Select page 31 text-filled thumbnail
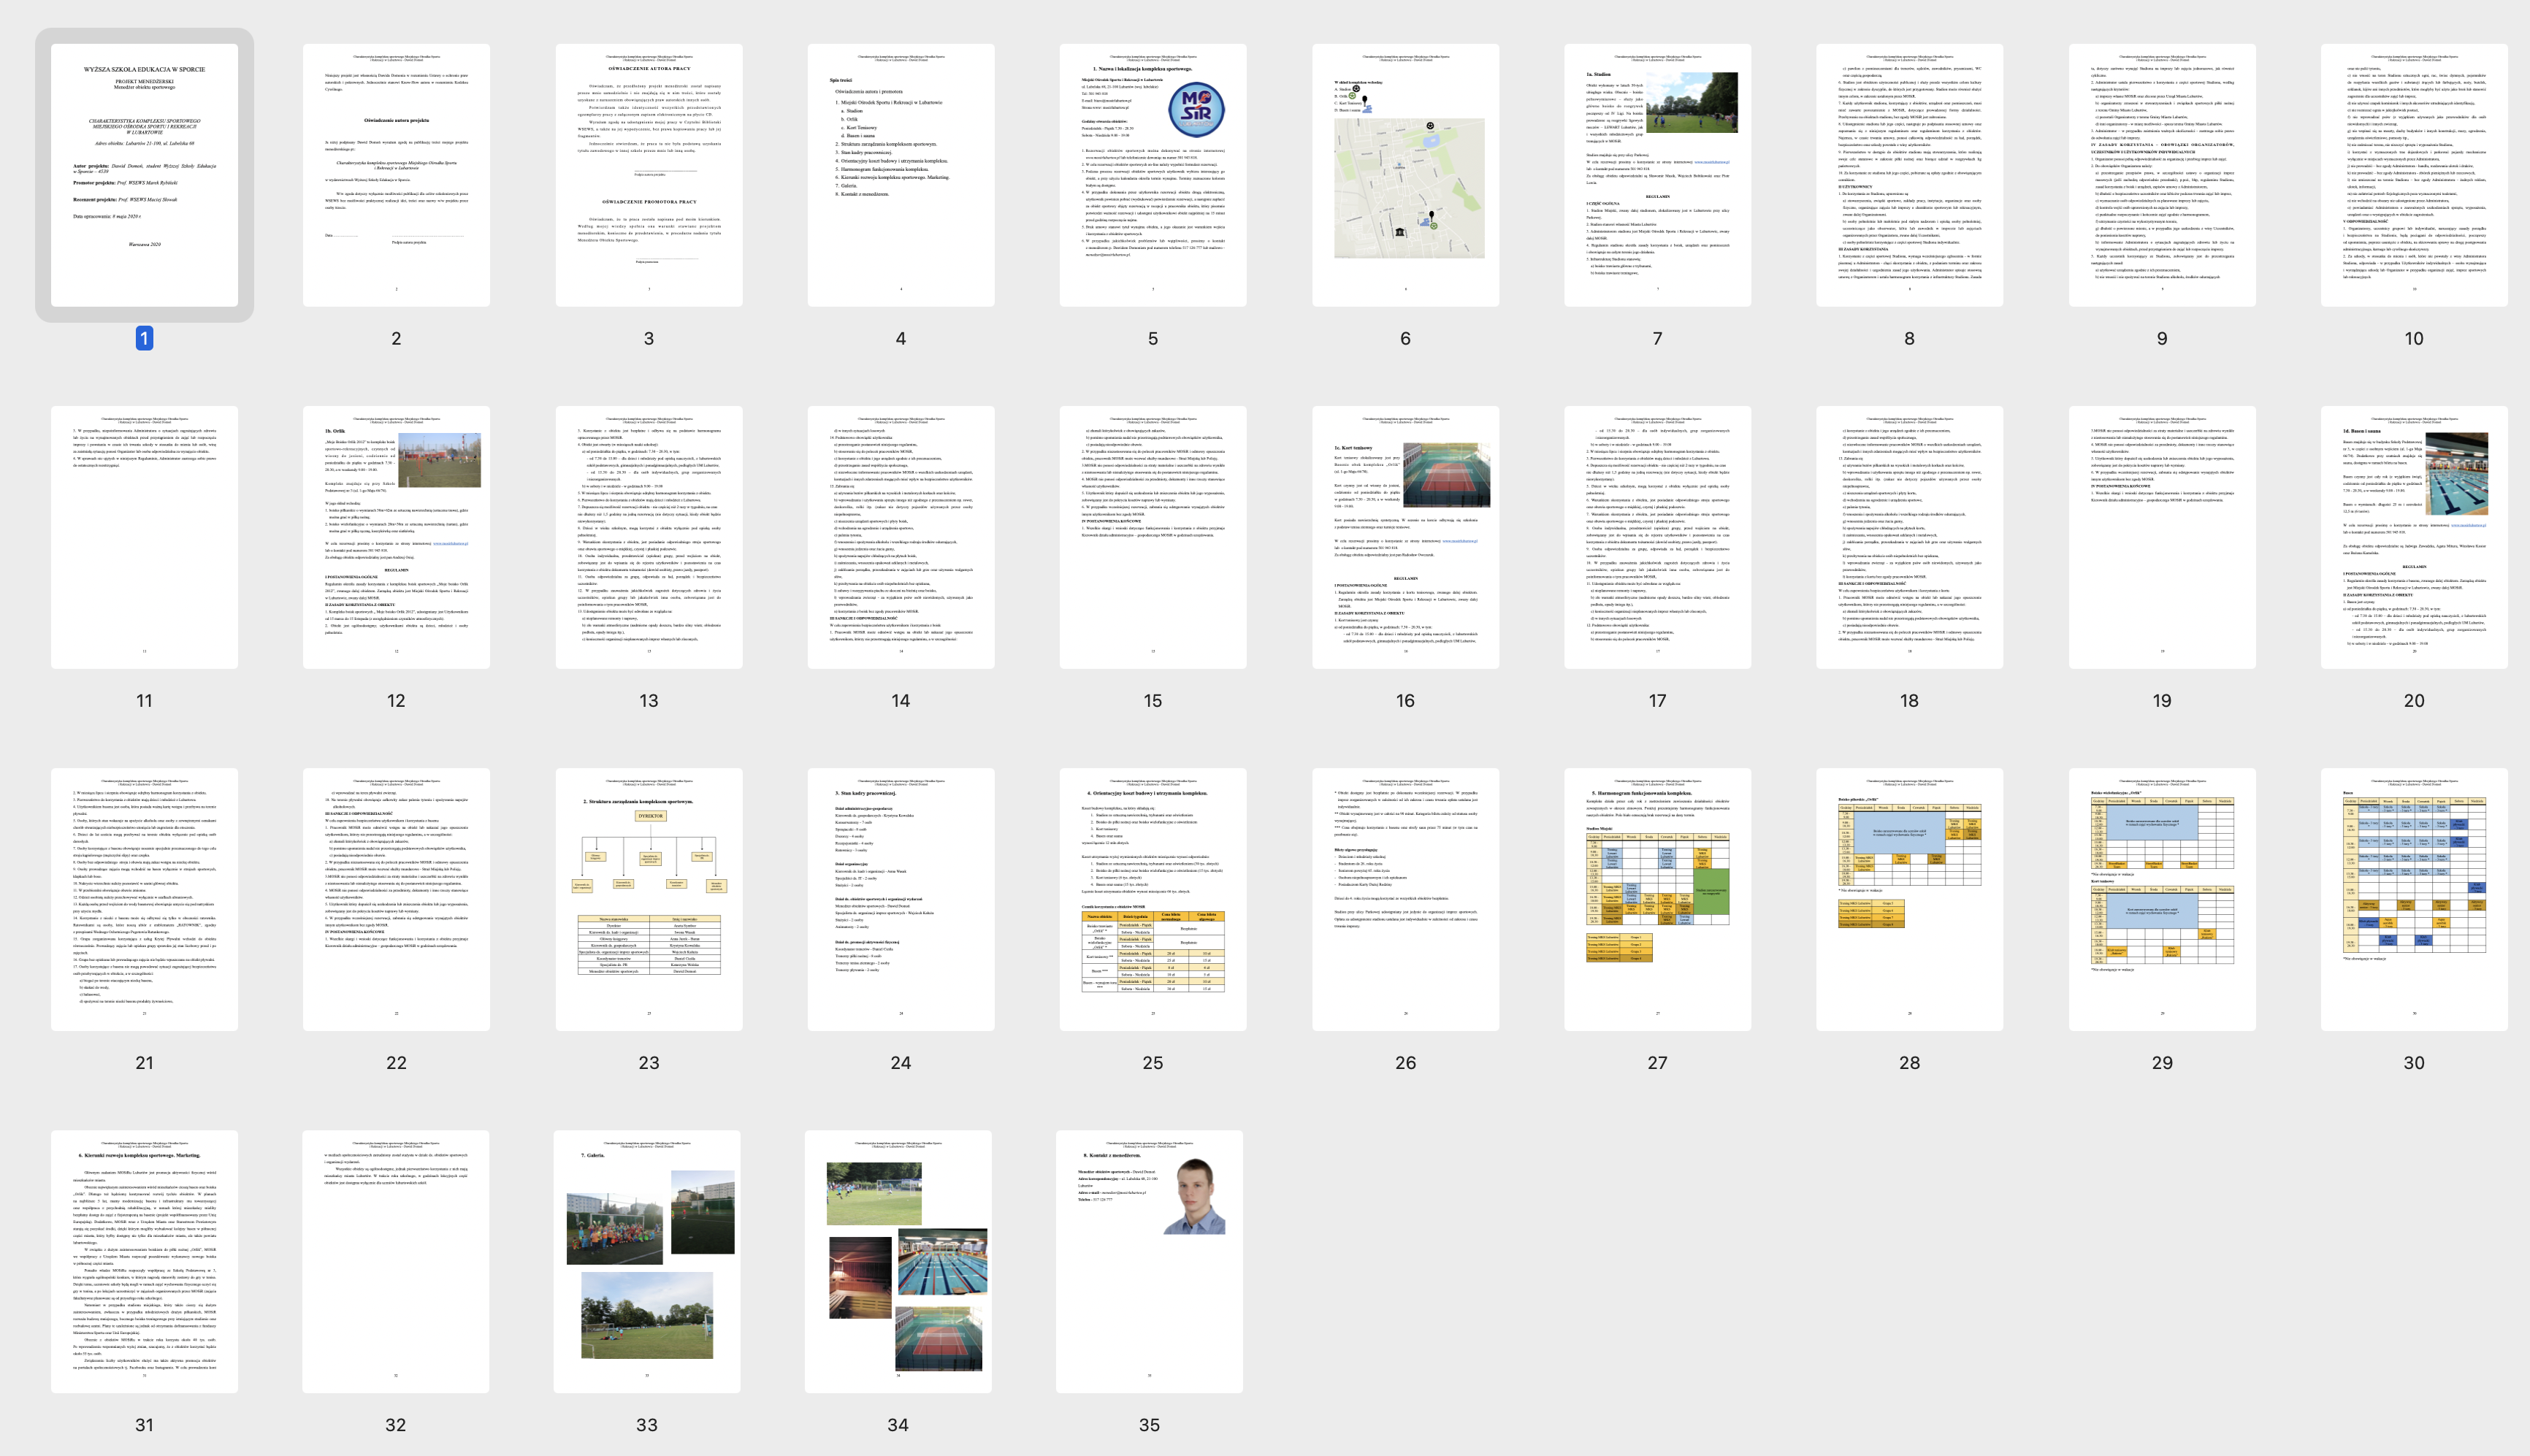Image resolution: width=2530 pixels, height=1456 pixels. tap(144, 1261)
